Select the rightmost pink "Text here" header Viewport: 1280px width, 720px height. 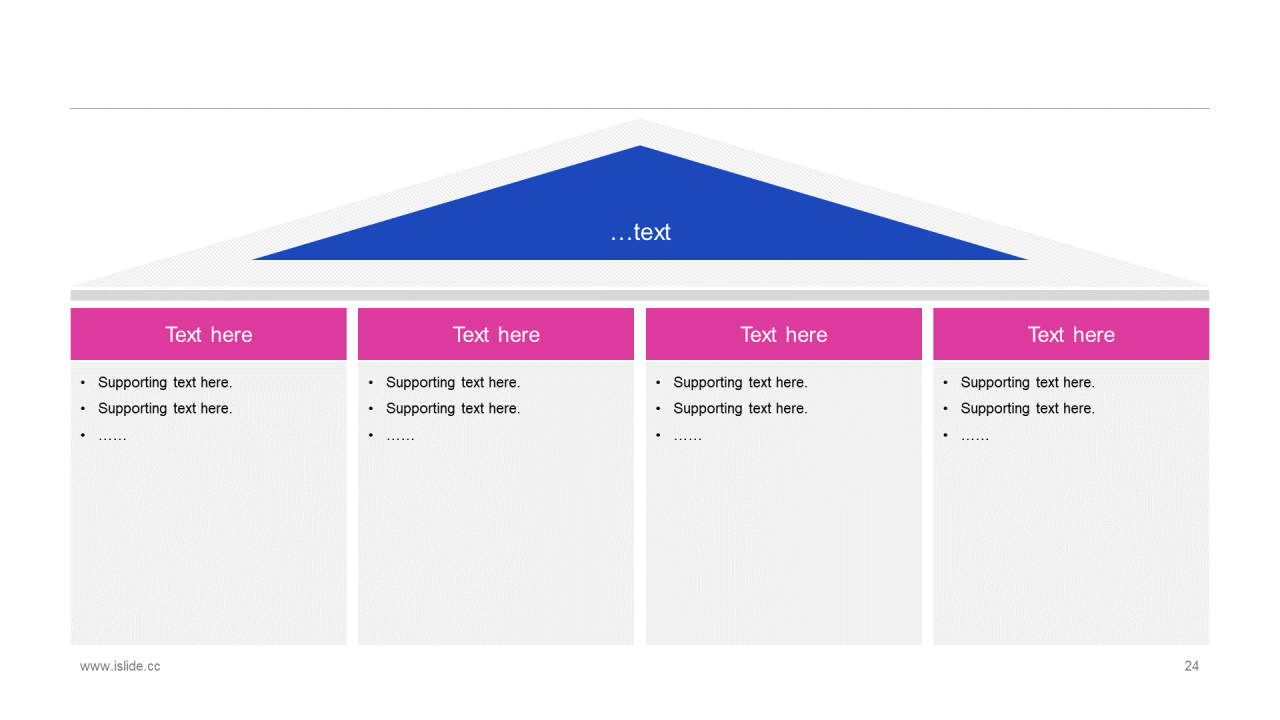coord(1071,334)
